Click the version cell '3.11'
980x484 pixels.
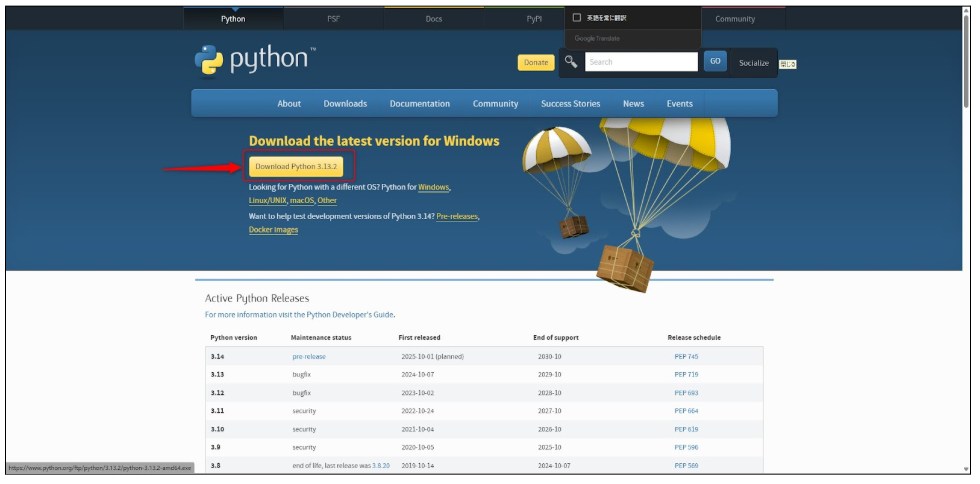point(218,411)
